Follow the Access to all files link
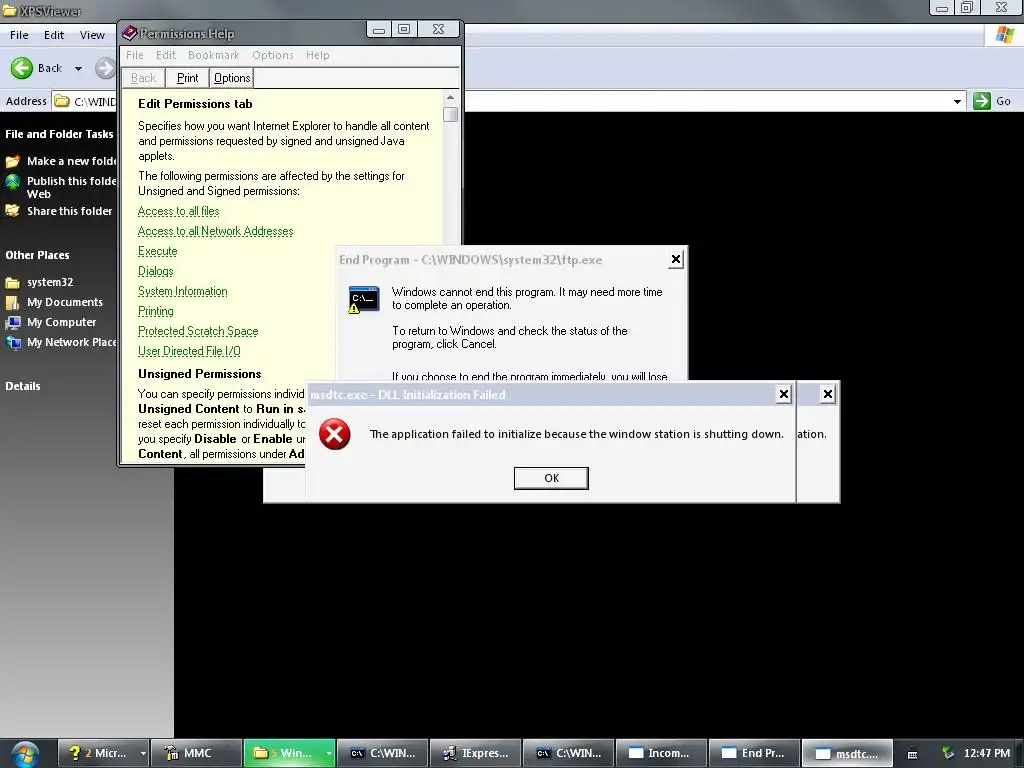The width and height of the screenshot is (1024, 768). [178, 211]
